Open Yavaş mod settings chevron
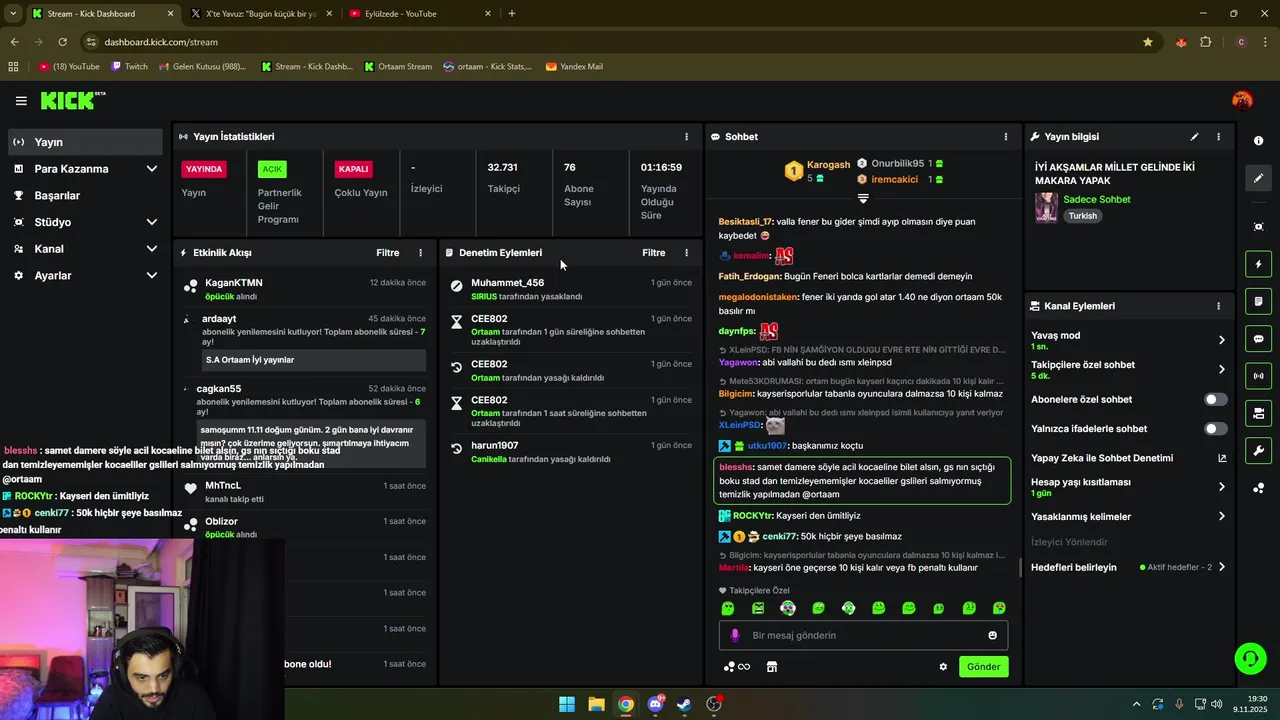Viewport: 1280px width, 720px height. (x=1221, y=340)
